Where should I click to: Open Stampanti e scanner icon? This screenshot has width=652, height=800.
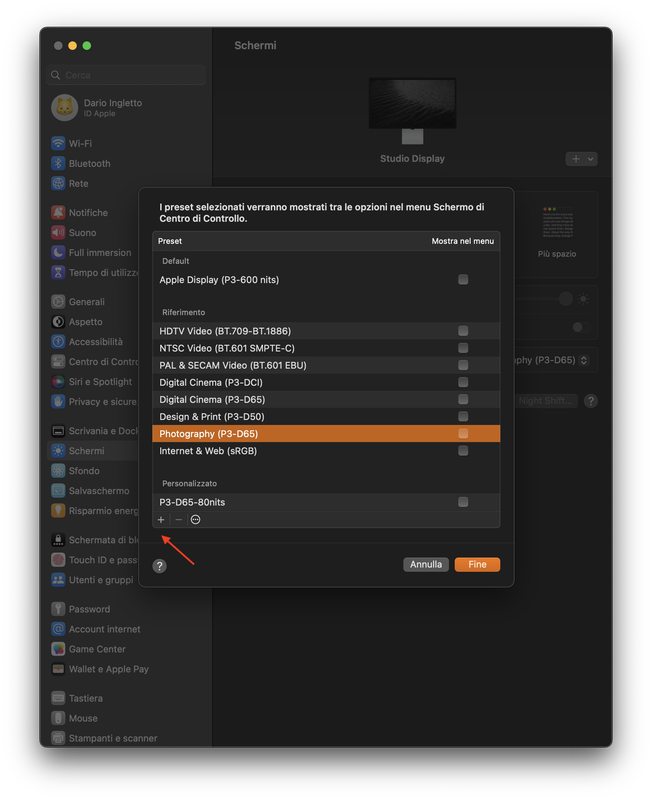click(x=58, y=738)
